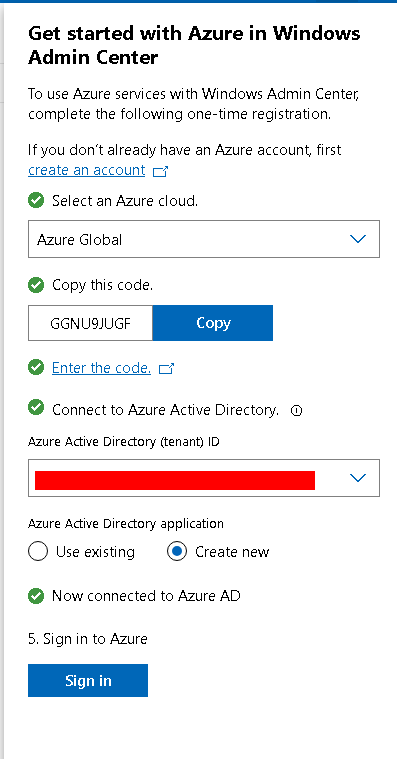
Task: Select the Use existing radio button
Action: [38, 551]
